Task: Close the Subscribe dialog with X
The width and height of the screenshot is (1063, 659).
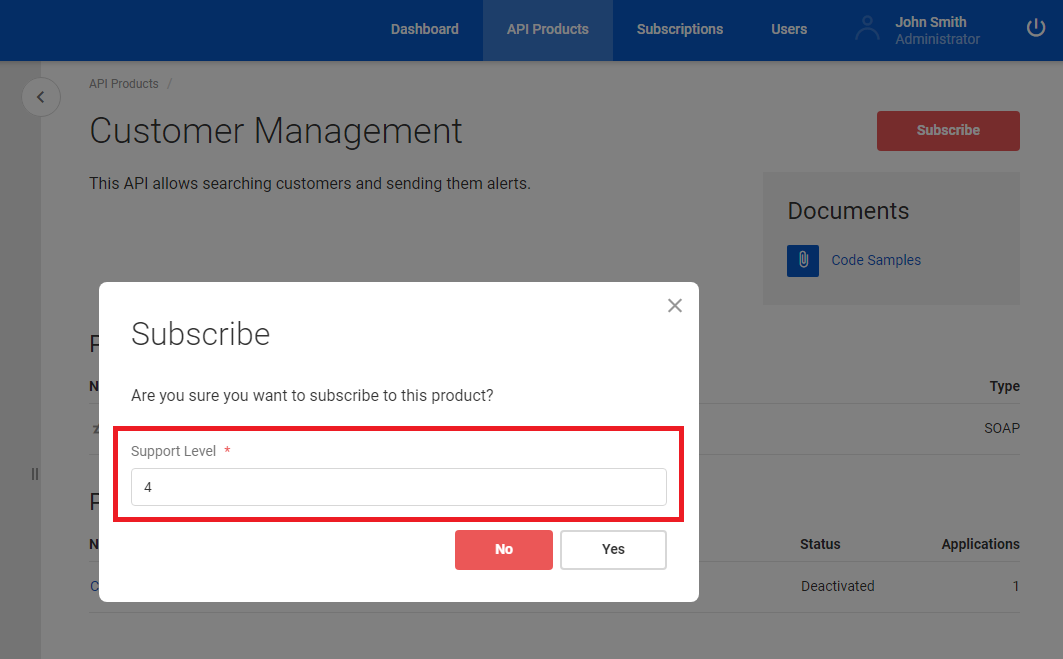Action: [x=675, y=306]
